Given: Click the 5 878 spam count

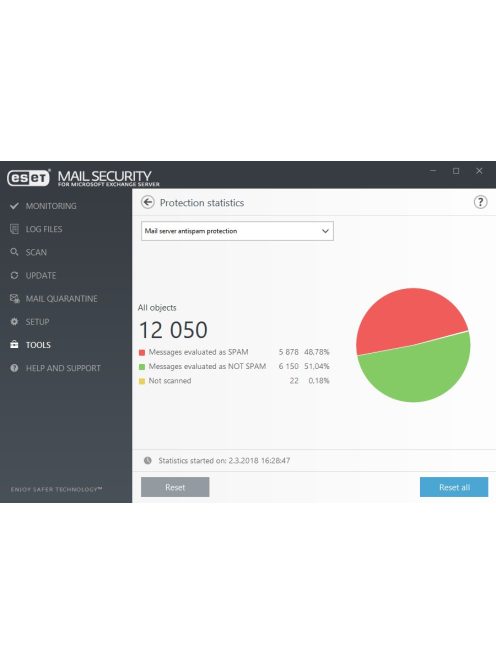Looking at the screenshot, I should pyautogui.click(x=288, y=352).
